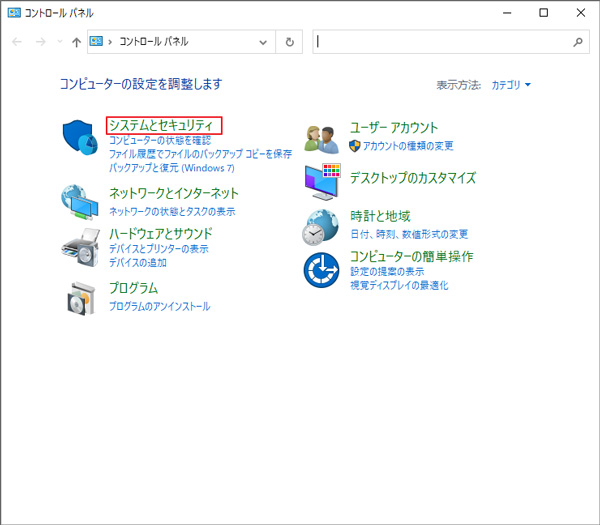The image size is (600, 525).
Task: Go up one level with up arrow
Action: pos(77,42)
